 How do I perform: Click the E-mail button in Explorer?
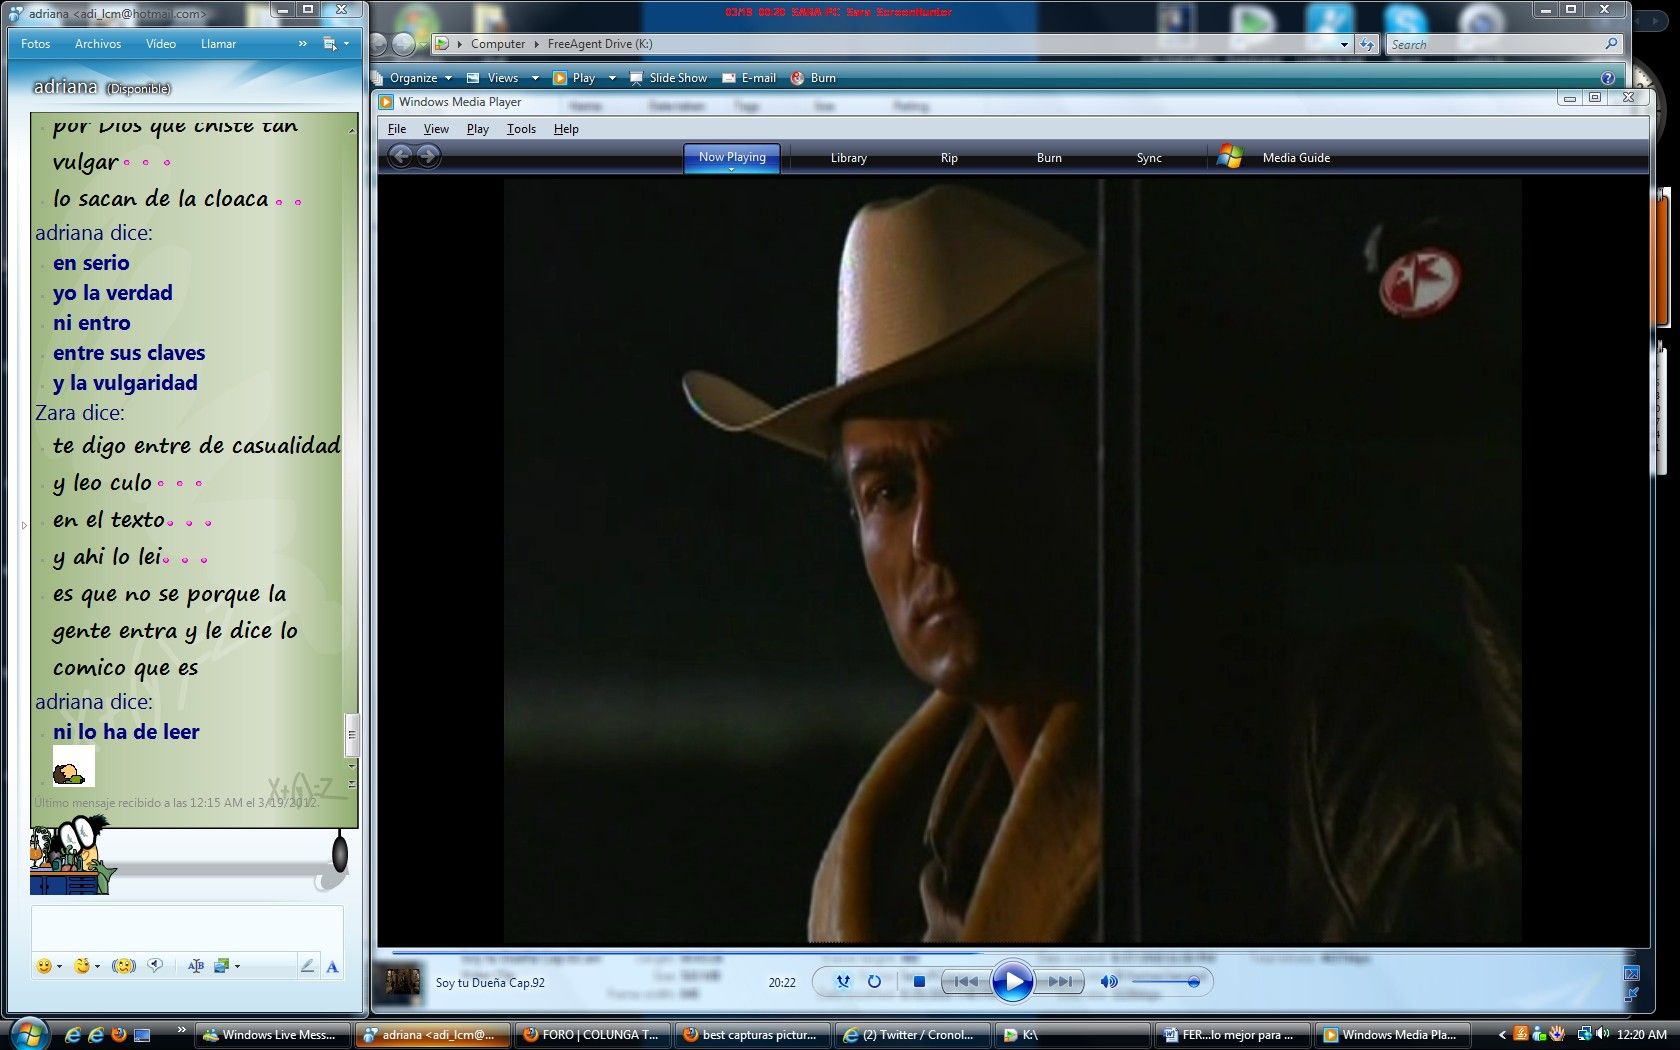[x=749, y=78]
